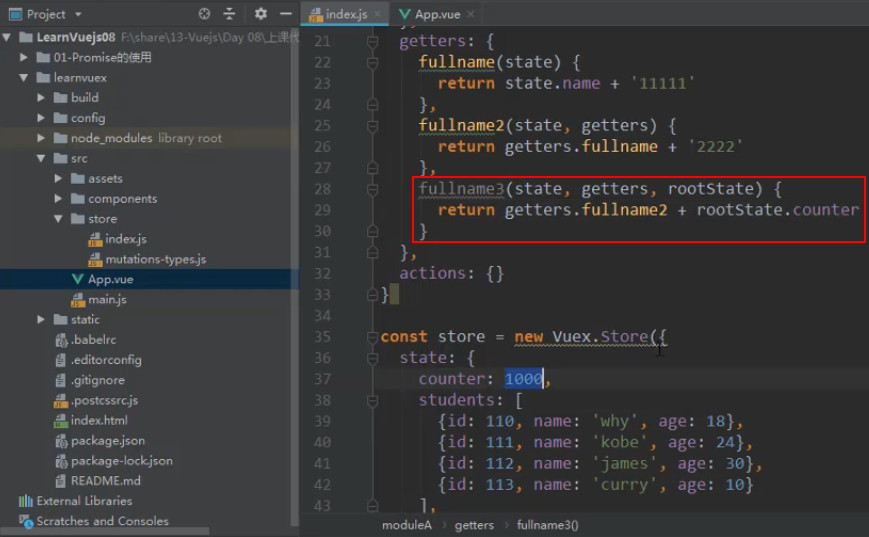Expand the static folder
The image size is (869, 537).
[x=40, y=320]
